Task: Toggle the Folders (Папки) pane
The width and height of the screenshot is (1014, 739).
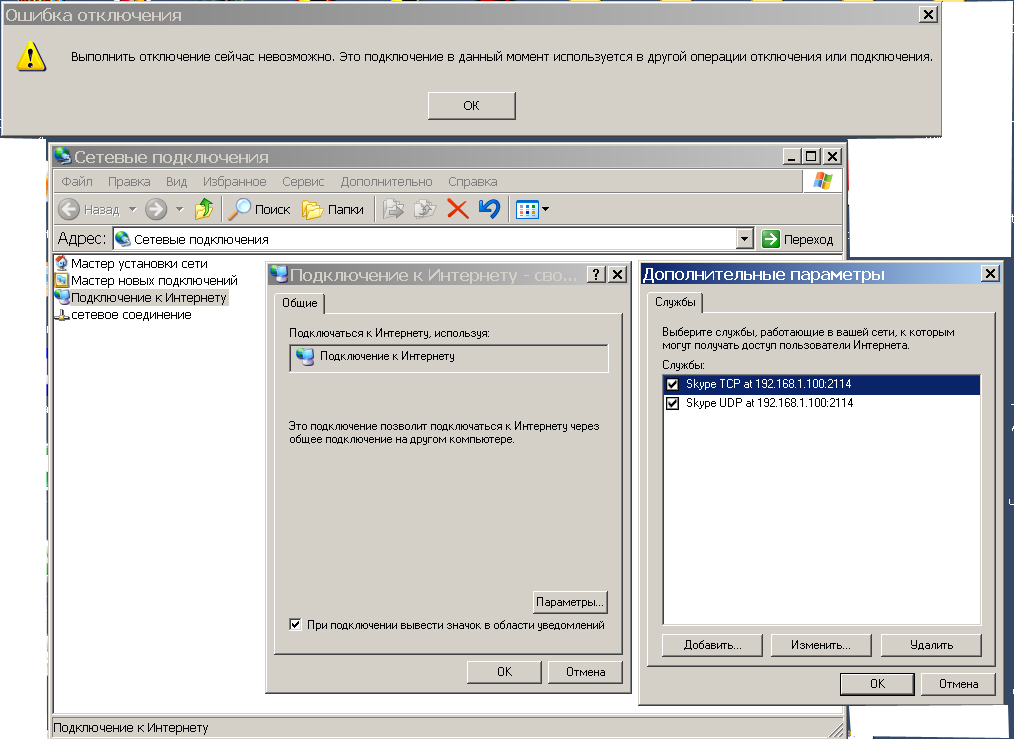Action: 333,209
